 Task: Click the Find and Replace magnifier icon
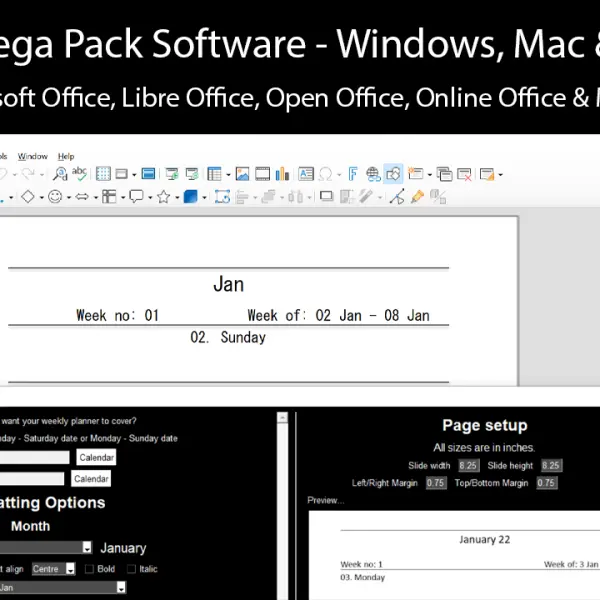[x=59, y=174]
